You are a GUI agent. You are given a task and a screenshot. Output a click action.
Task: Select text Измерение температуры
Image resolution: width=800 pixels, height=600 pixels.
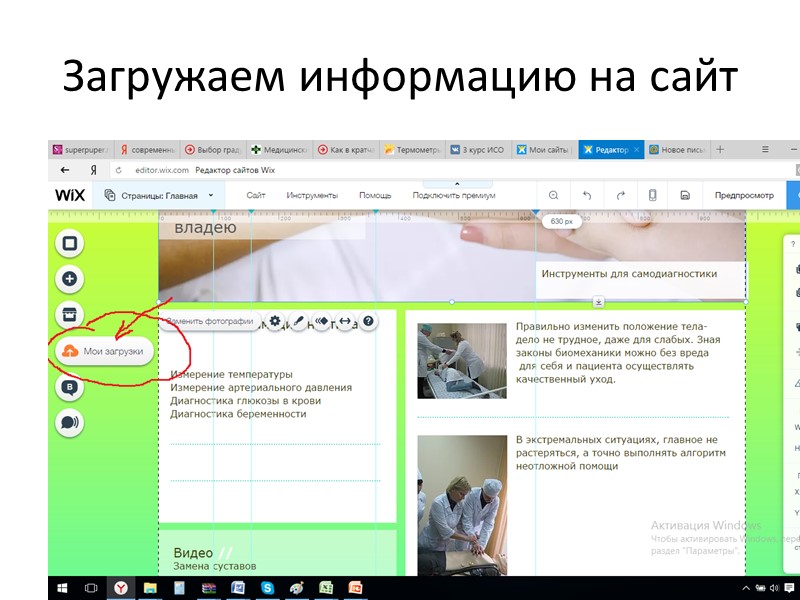[x=231, y=374]
